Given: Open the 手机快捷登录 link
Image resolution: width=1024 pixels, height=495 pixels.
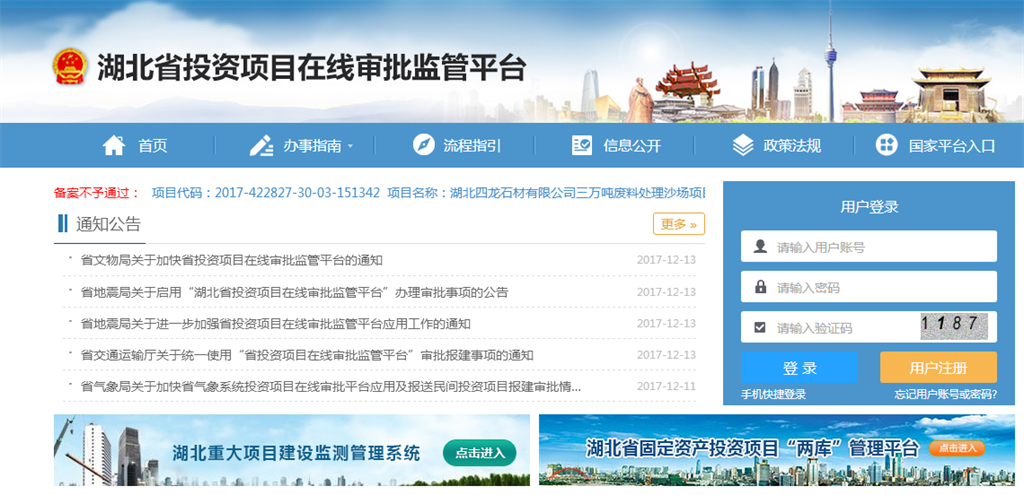Looking at the screenshot, I should click(773, 394).
